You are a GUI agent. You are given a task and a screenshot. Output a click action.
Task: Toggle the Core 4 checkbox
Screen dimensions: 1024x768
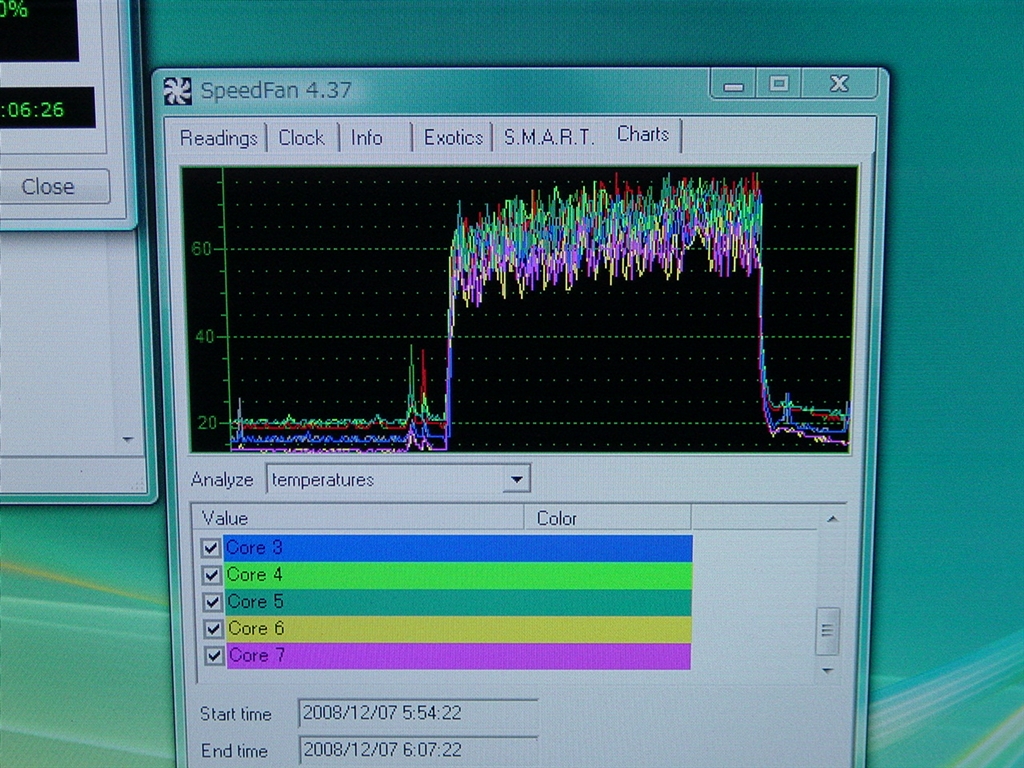pos(211,575)
